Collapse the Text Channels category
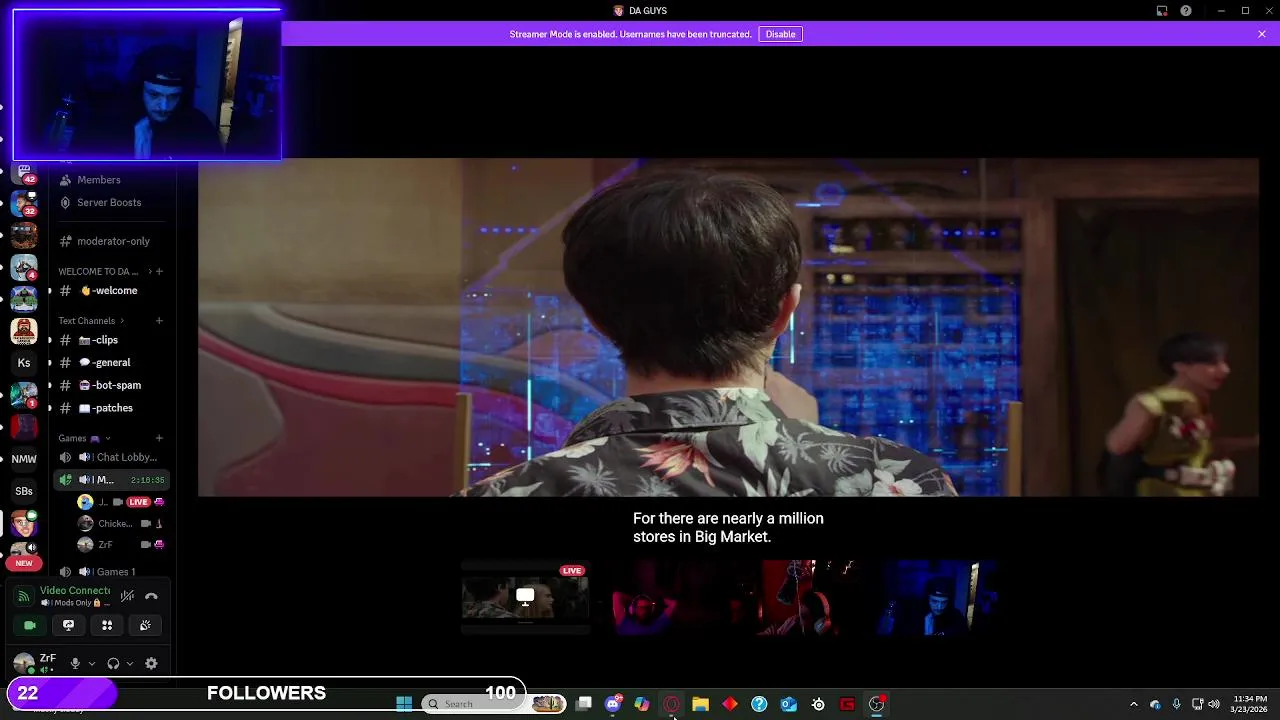Screen dimensions: 1280x720 (x=91, y=321)
